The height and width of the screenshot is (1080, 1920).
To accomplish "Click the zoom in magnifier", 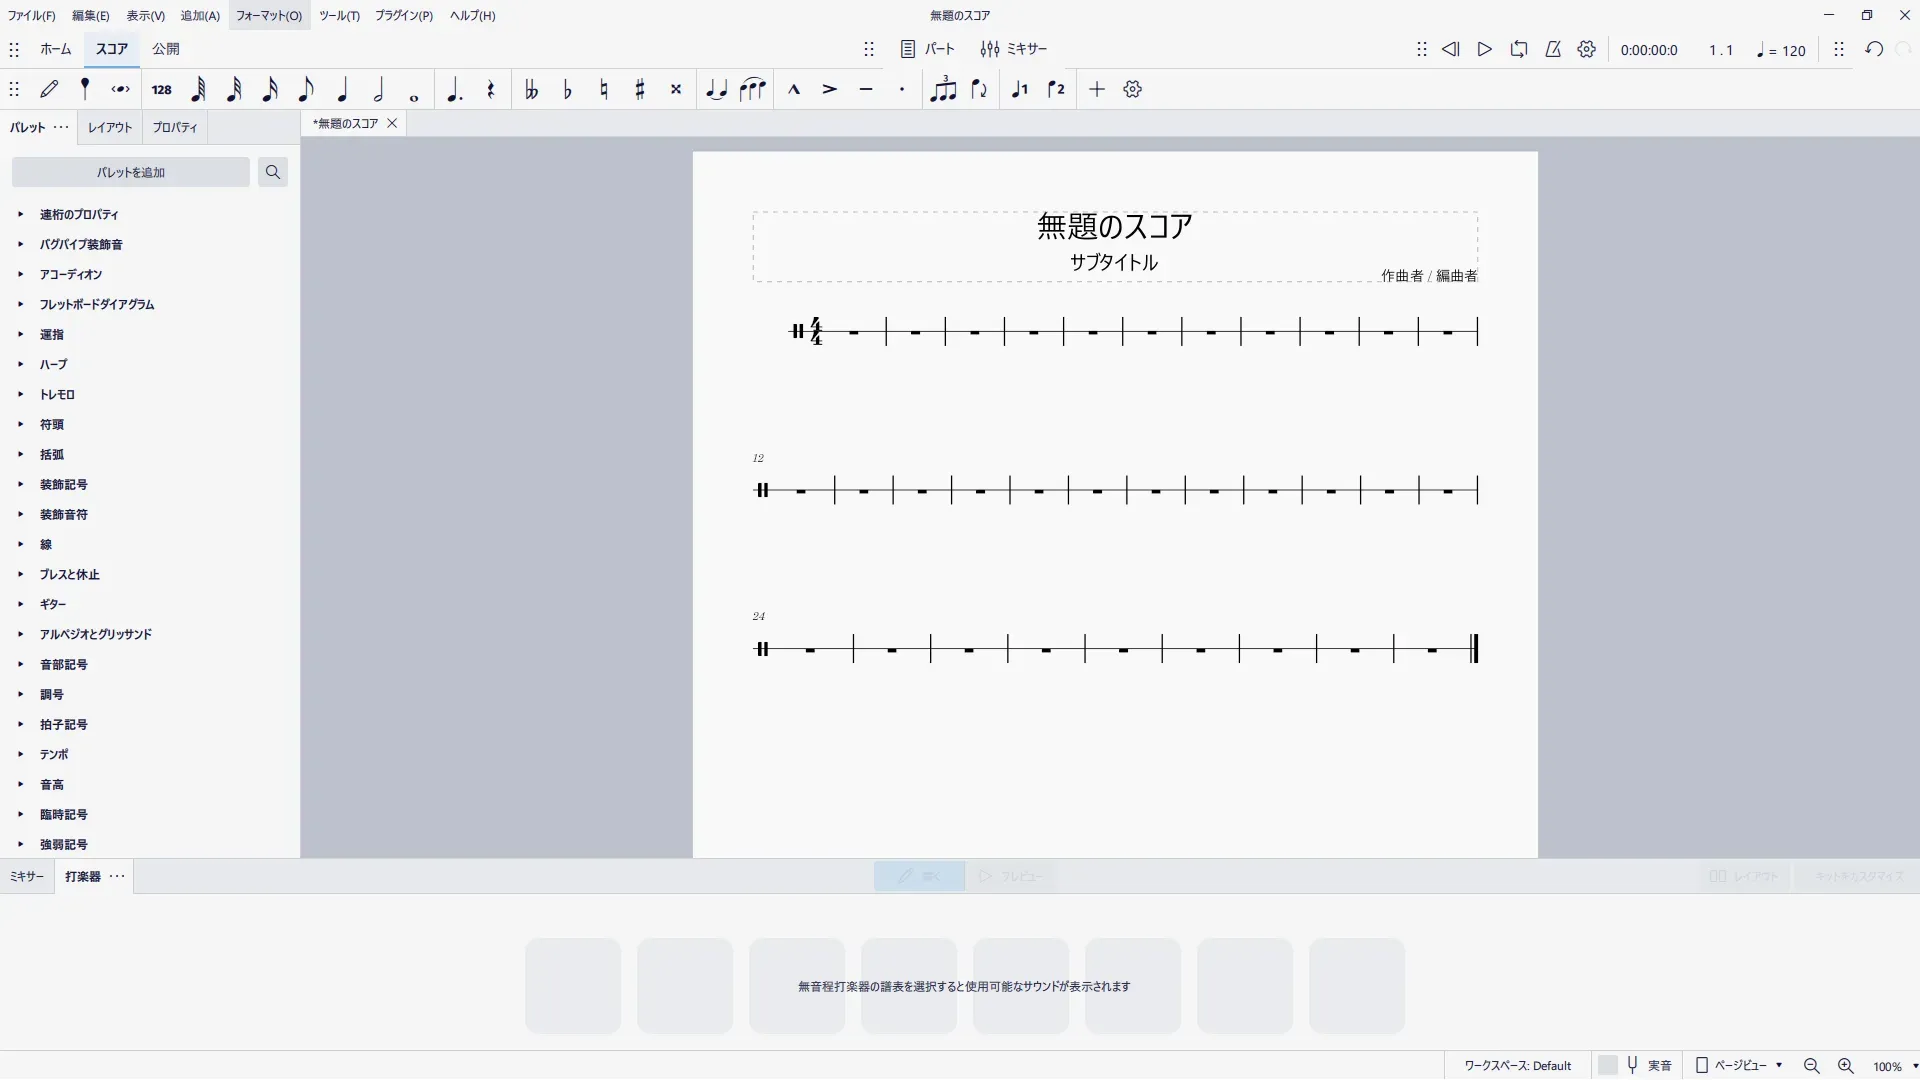I will (1846, 1066).
